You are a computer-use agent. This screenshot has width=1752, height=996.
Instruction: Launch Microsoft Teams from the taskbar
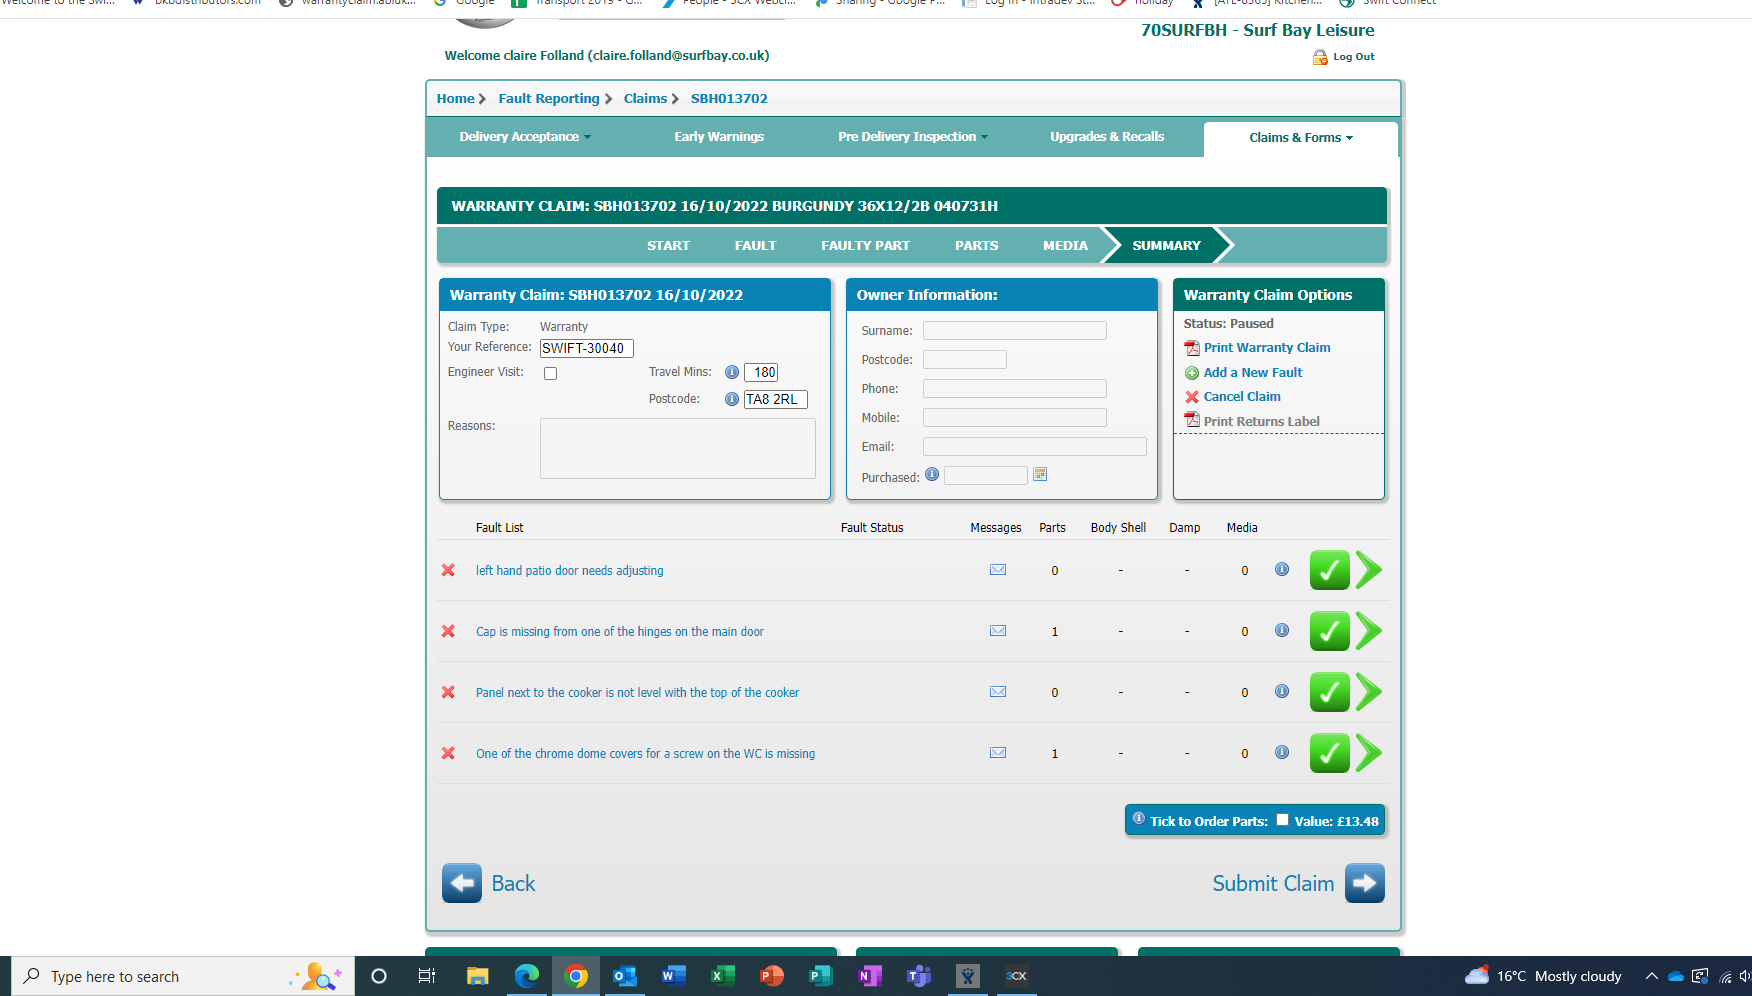[x=918, y=976]
